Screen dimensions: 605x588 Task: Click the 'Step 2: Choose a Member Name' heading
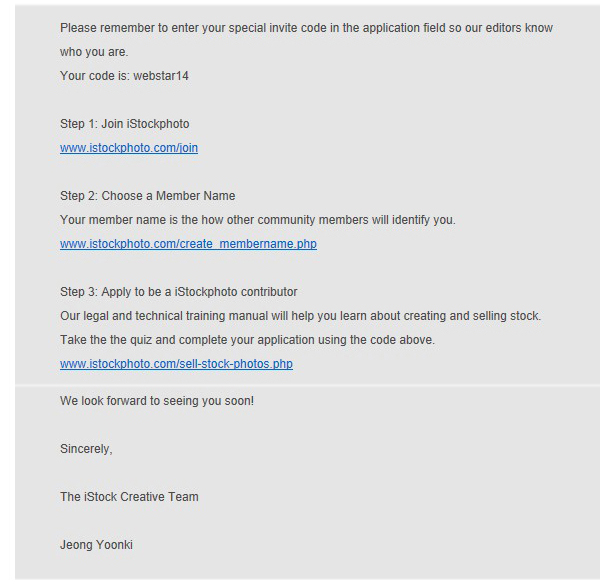[147, 196]
